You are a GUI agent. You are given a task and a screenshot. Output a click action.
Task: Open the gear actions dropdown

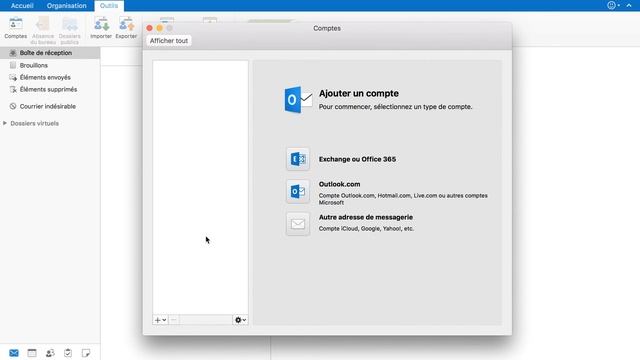[x=240, y=320]
